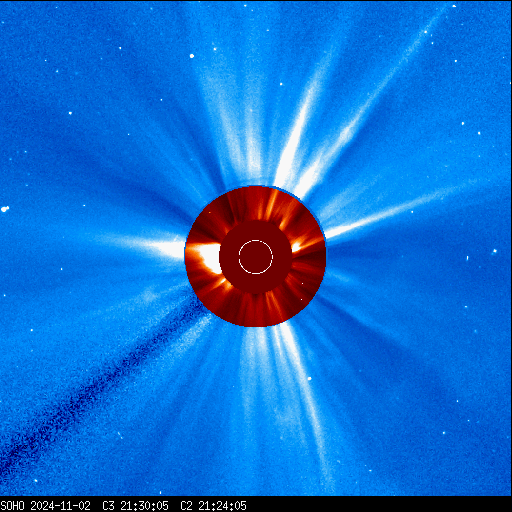The height and width of the screenshot is (512, 512).
Task: Click the SOHO label in bottom bar
Action: pyautogui.click(x=12, y=506)
